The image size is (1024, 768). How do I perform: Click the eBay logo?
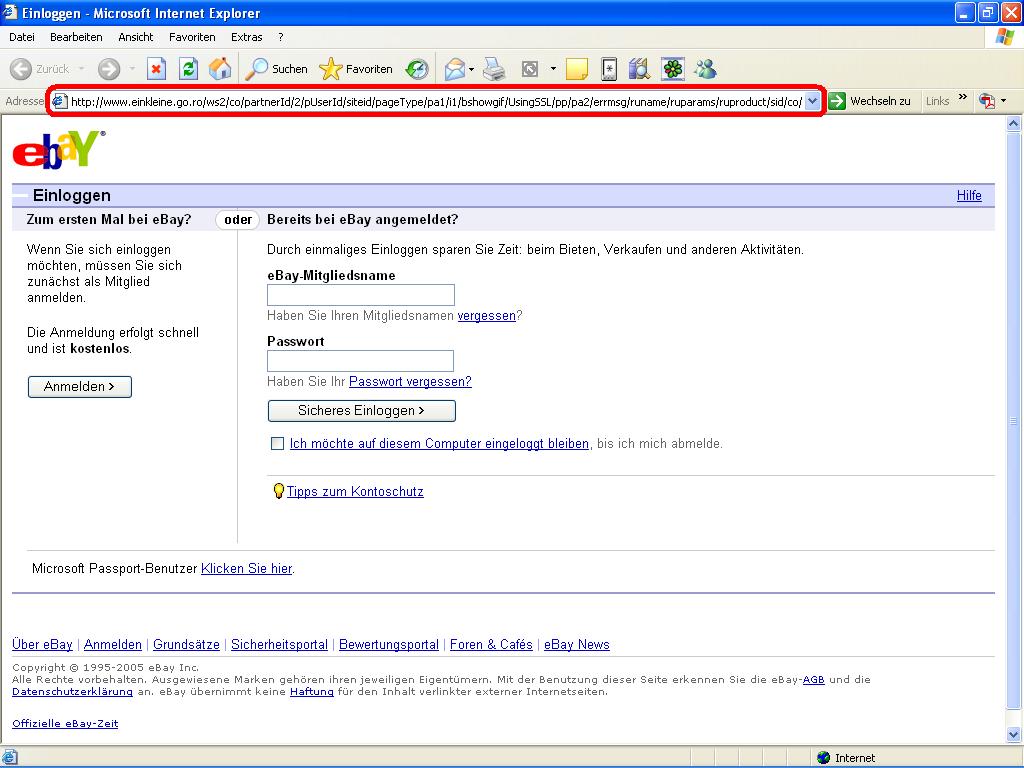click(59, 150)
